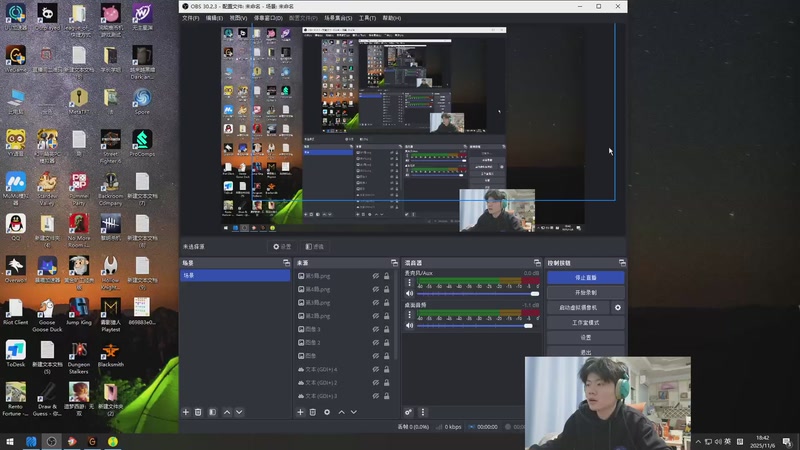The height and width of the screenshot is (450, 800).
Task: Toggle visibility of 第2局.png source
Action: coord(376,316)
